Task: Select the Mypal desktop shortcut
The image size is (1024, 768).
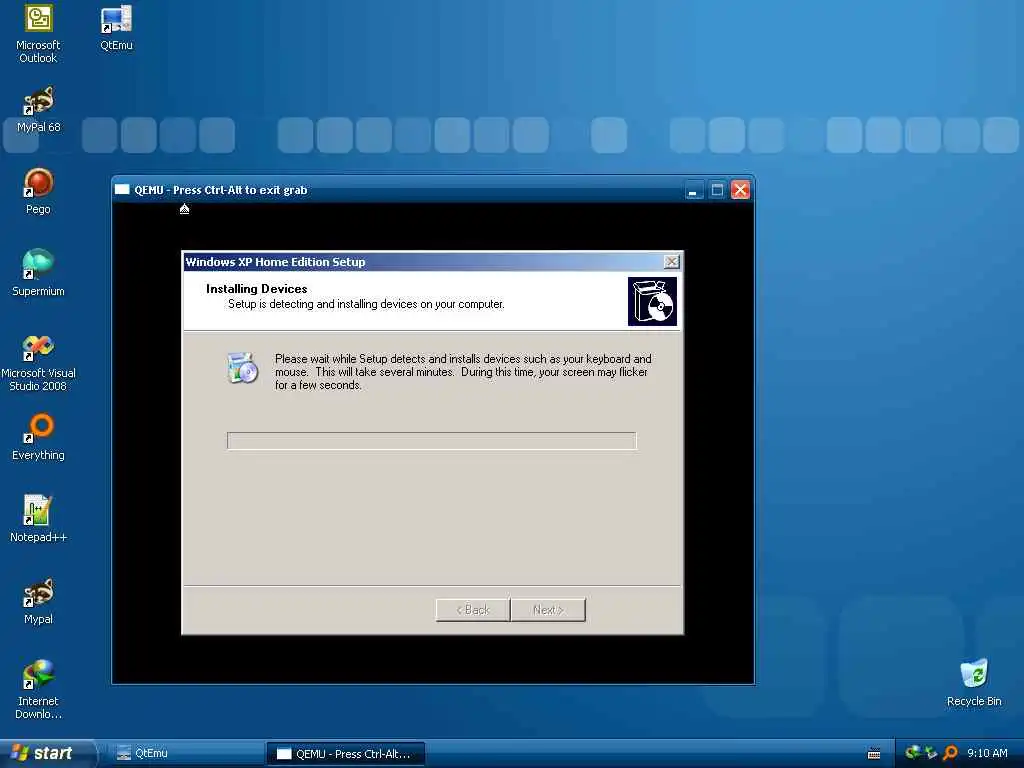Action: tap(38, 601)
